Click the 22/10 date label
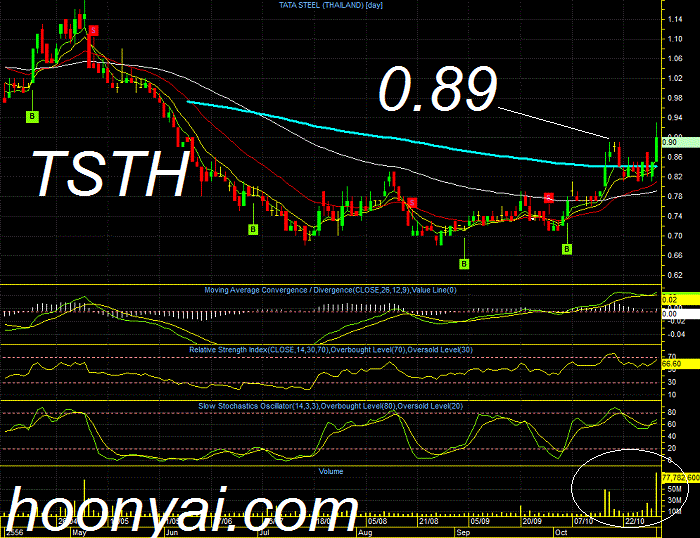The image size is (700, 538). tap(635, 521)
